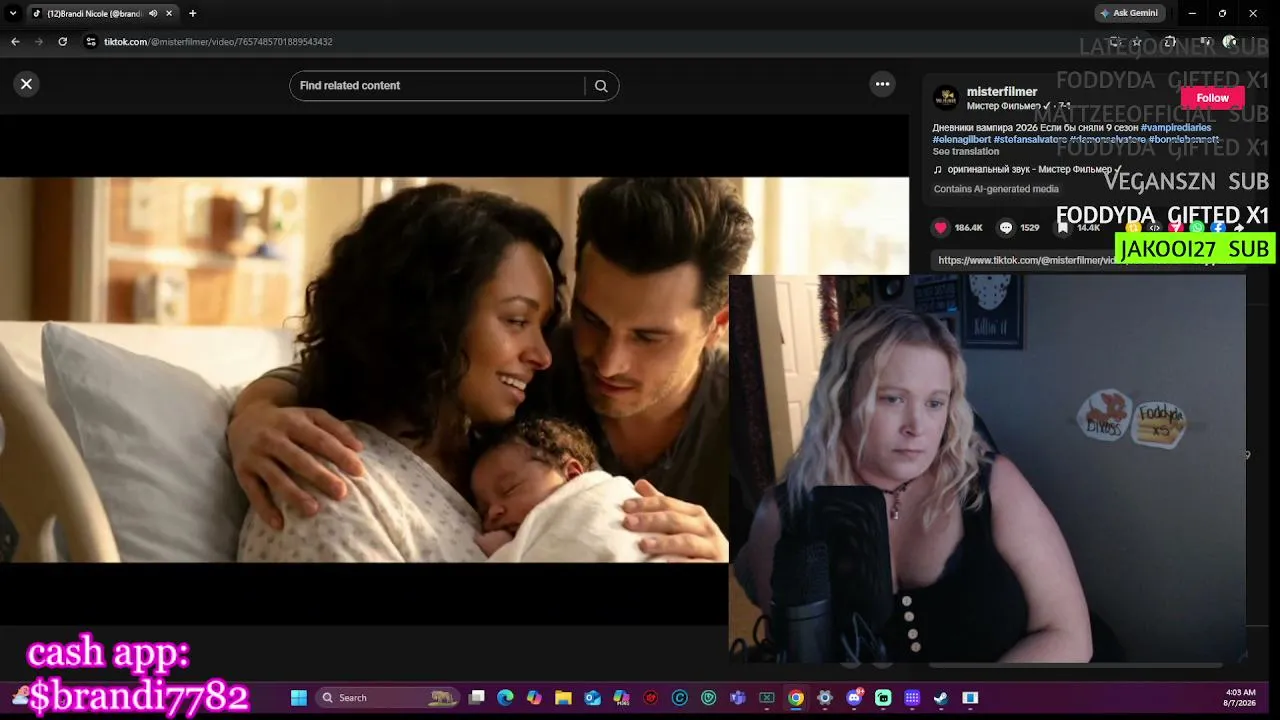Click the embed code icon
The width and height of the screenshot is (1280, 720).
[1155, 228]
